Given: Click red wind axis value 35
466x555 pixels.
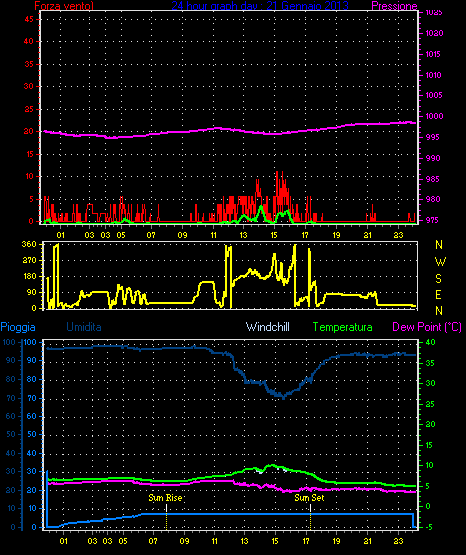Looking at the screenshot, I should click(x=29, y=64).
